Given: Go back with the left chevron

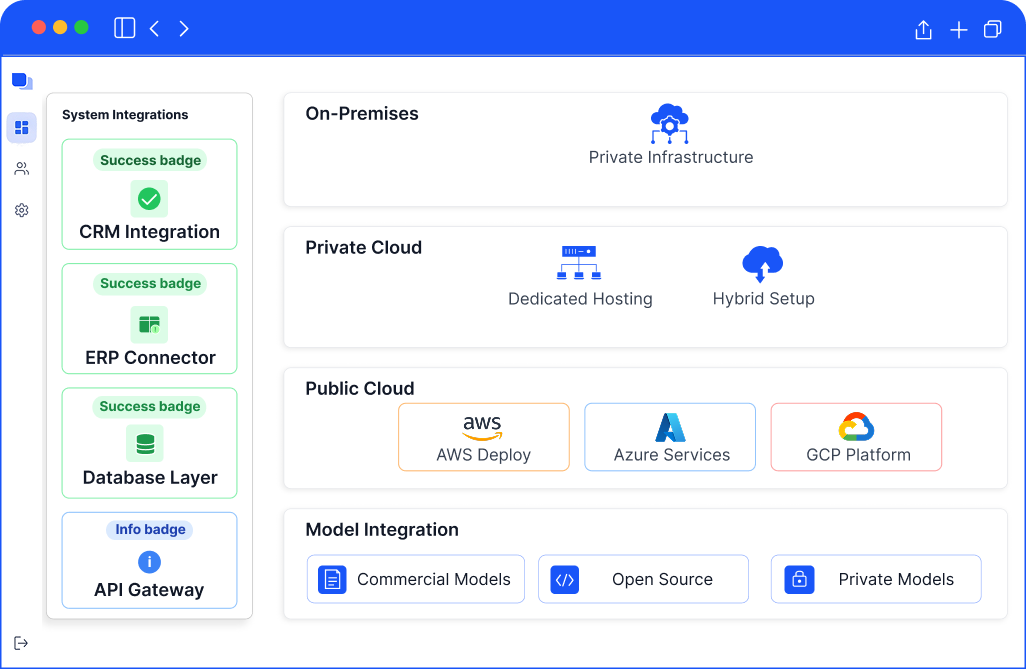Looking at the screenshot, I should pos(154,28).
